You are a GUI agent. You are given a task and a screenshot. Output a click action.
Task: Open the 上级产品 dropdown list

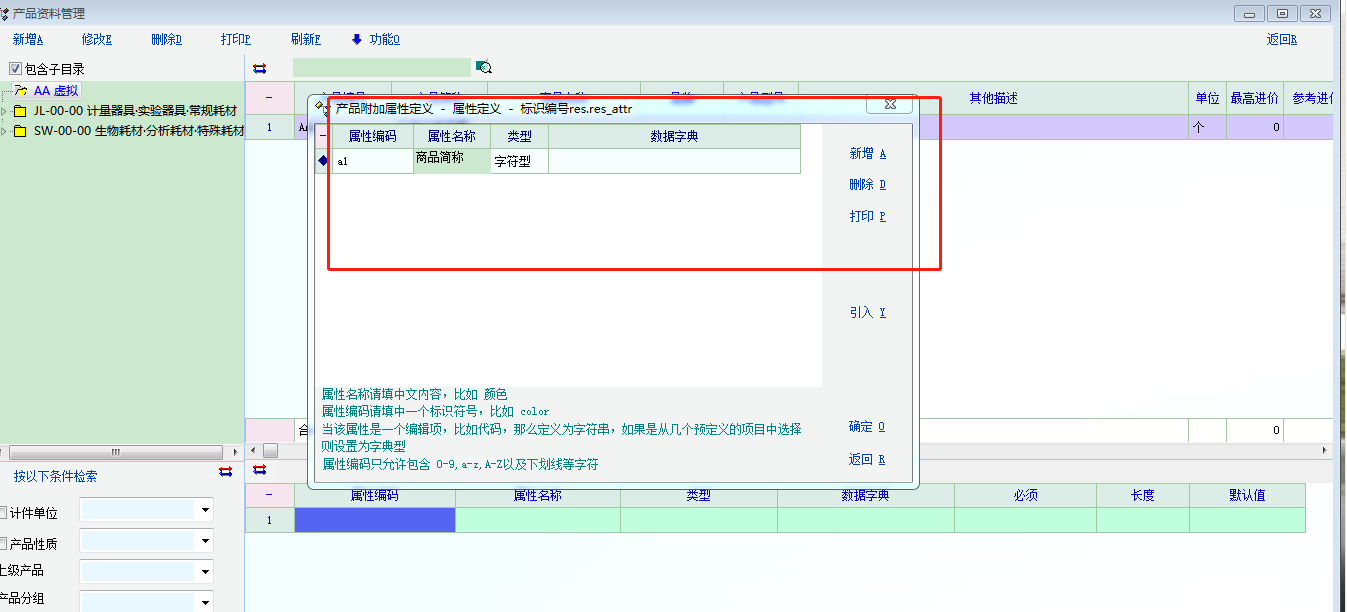205,571
